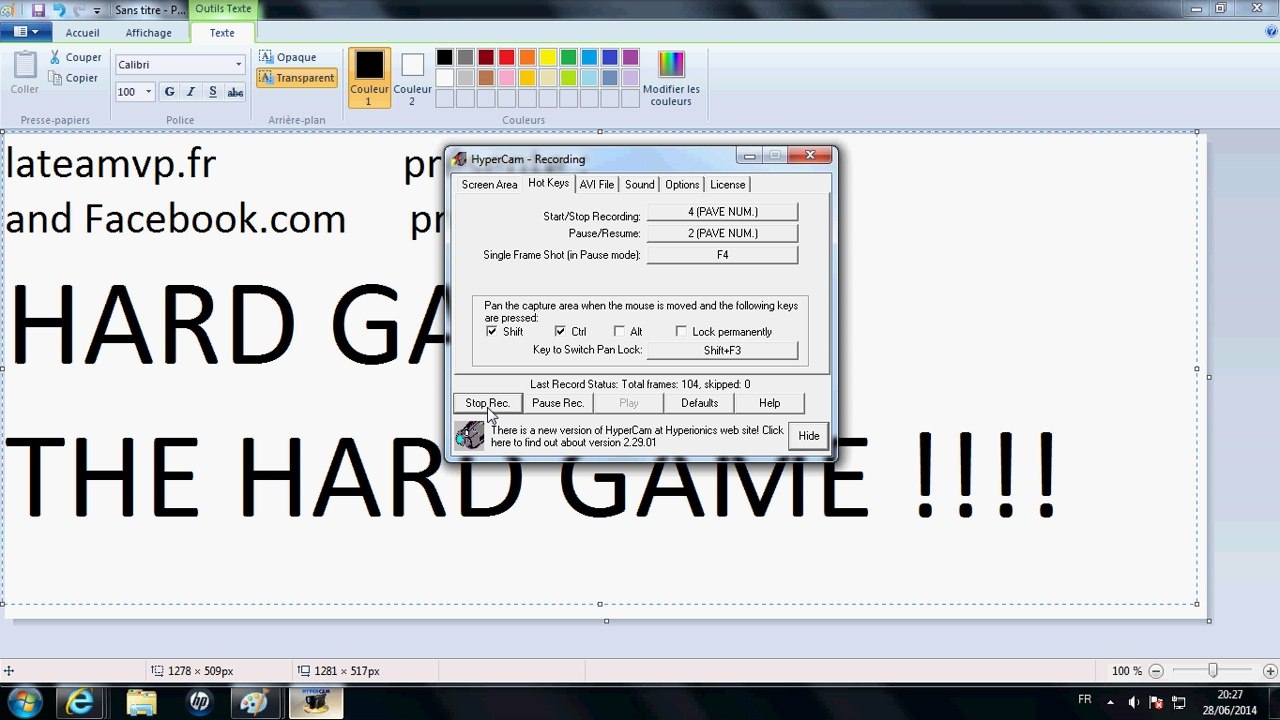Click the Stop Rec. button
The height and width of the screenshot is (720, 1280).
[487, 403]
